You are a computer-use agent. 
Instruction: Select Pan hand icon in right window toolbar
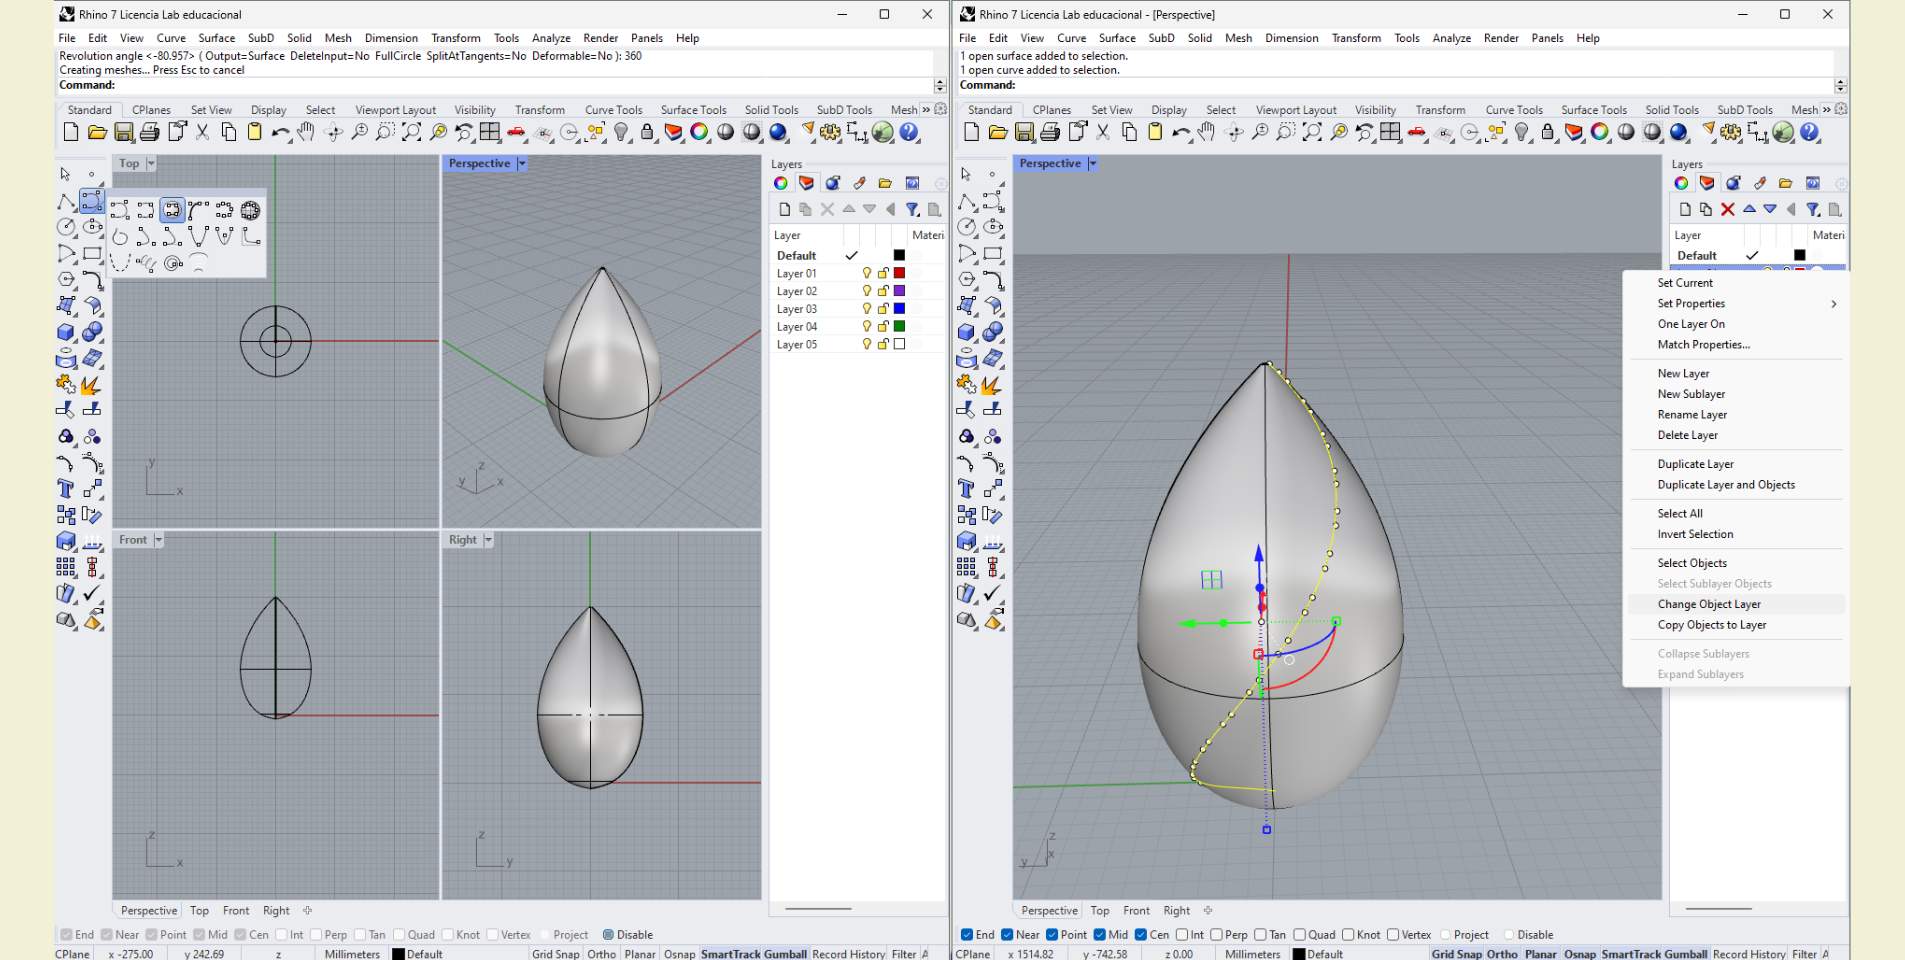click(x=1207, y=132)
